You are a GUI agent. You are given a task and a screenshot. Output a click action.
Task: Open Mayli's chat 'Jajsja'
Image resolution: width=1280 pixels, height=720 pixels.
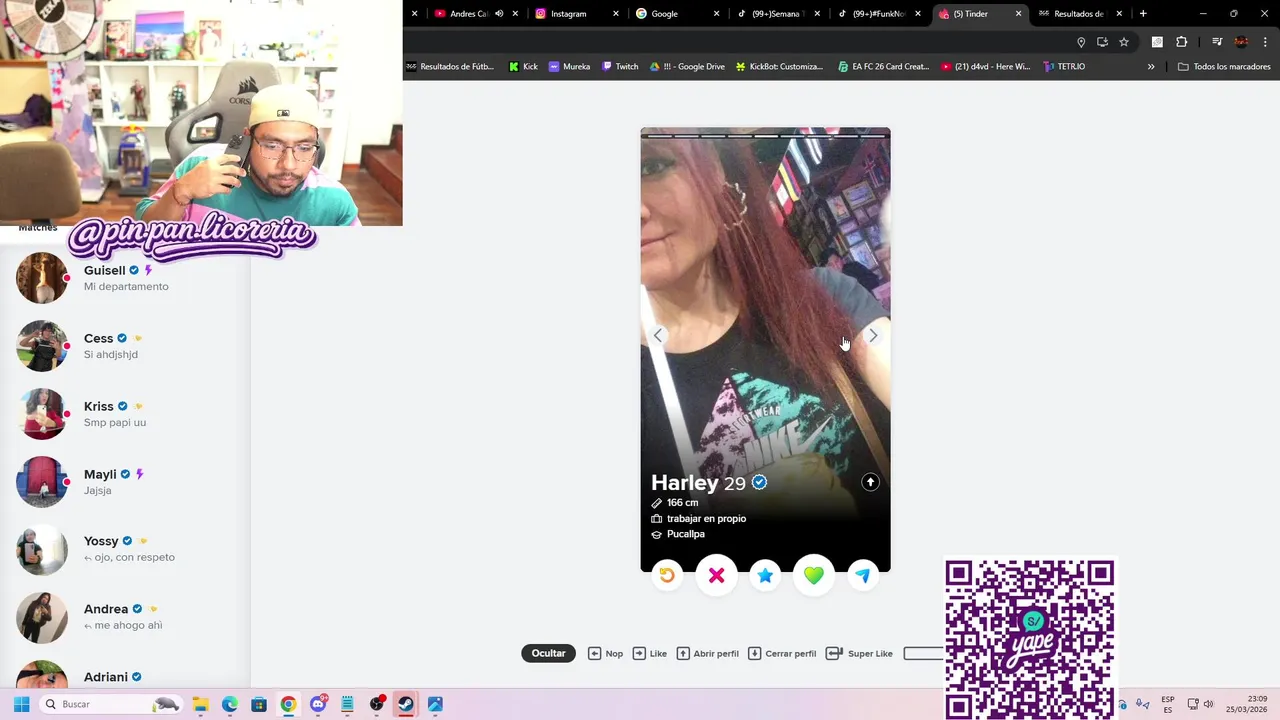click(x=125, y=482)
